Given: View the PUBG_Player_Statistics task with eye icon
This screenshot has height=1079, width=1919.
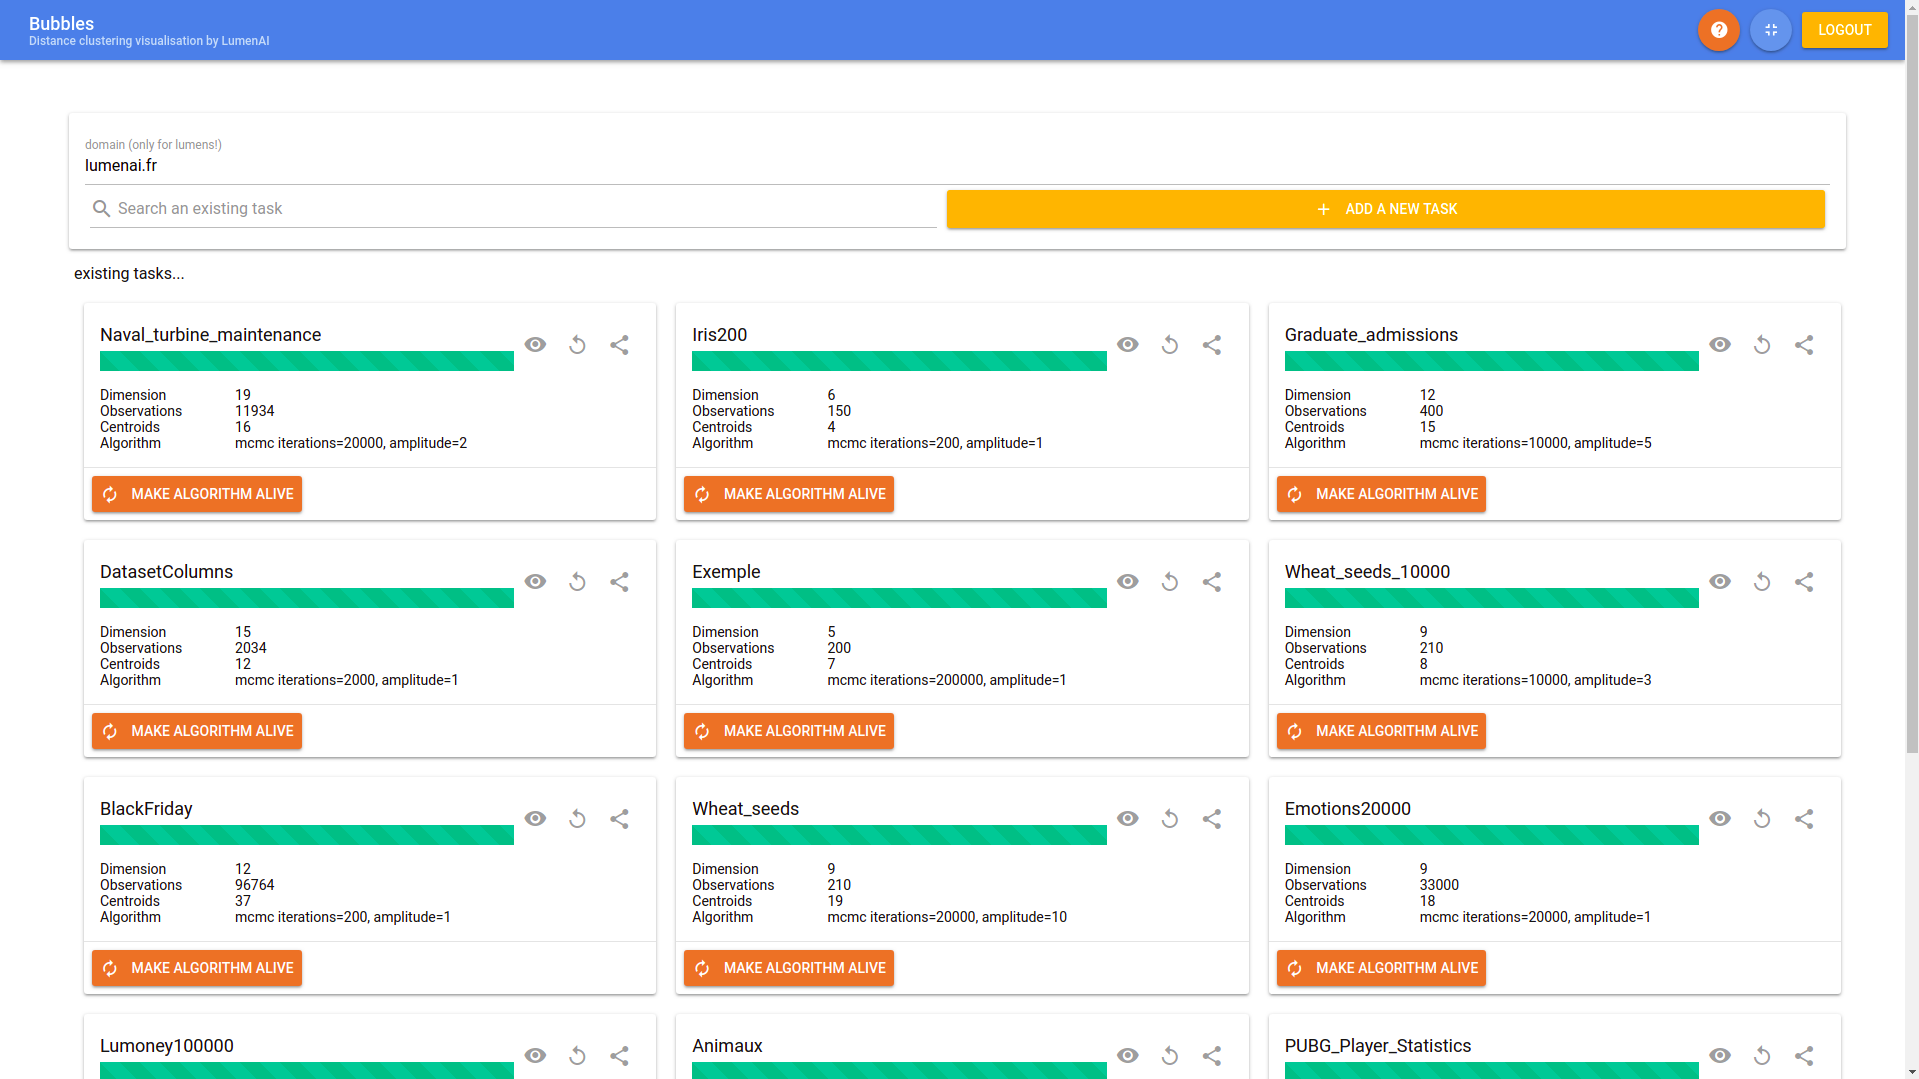Looking at the screenshot, I should 1719,1056.
